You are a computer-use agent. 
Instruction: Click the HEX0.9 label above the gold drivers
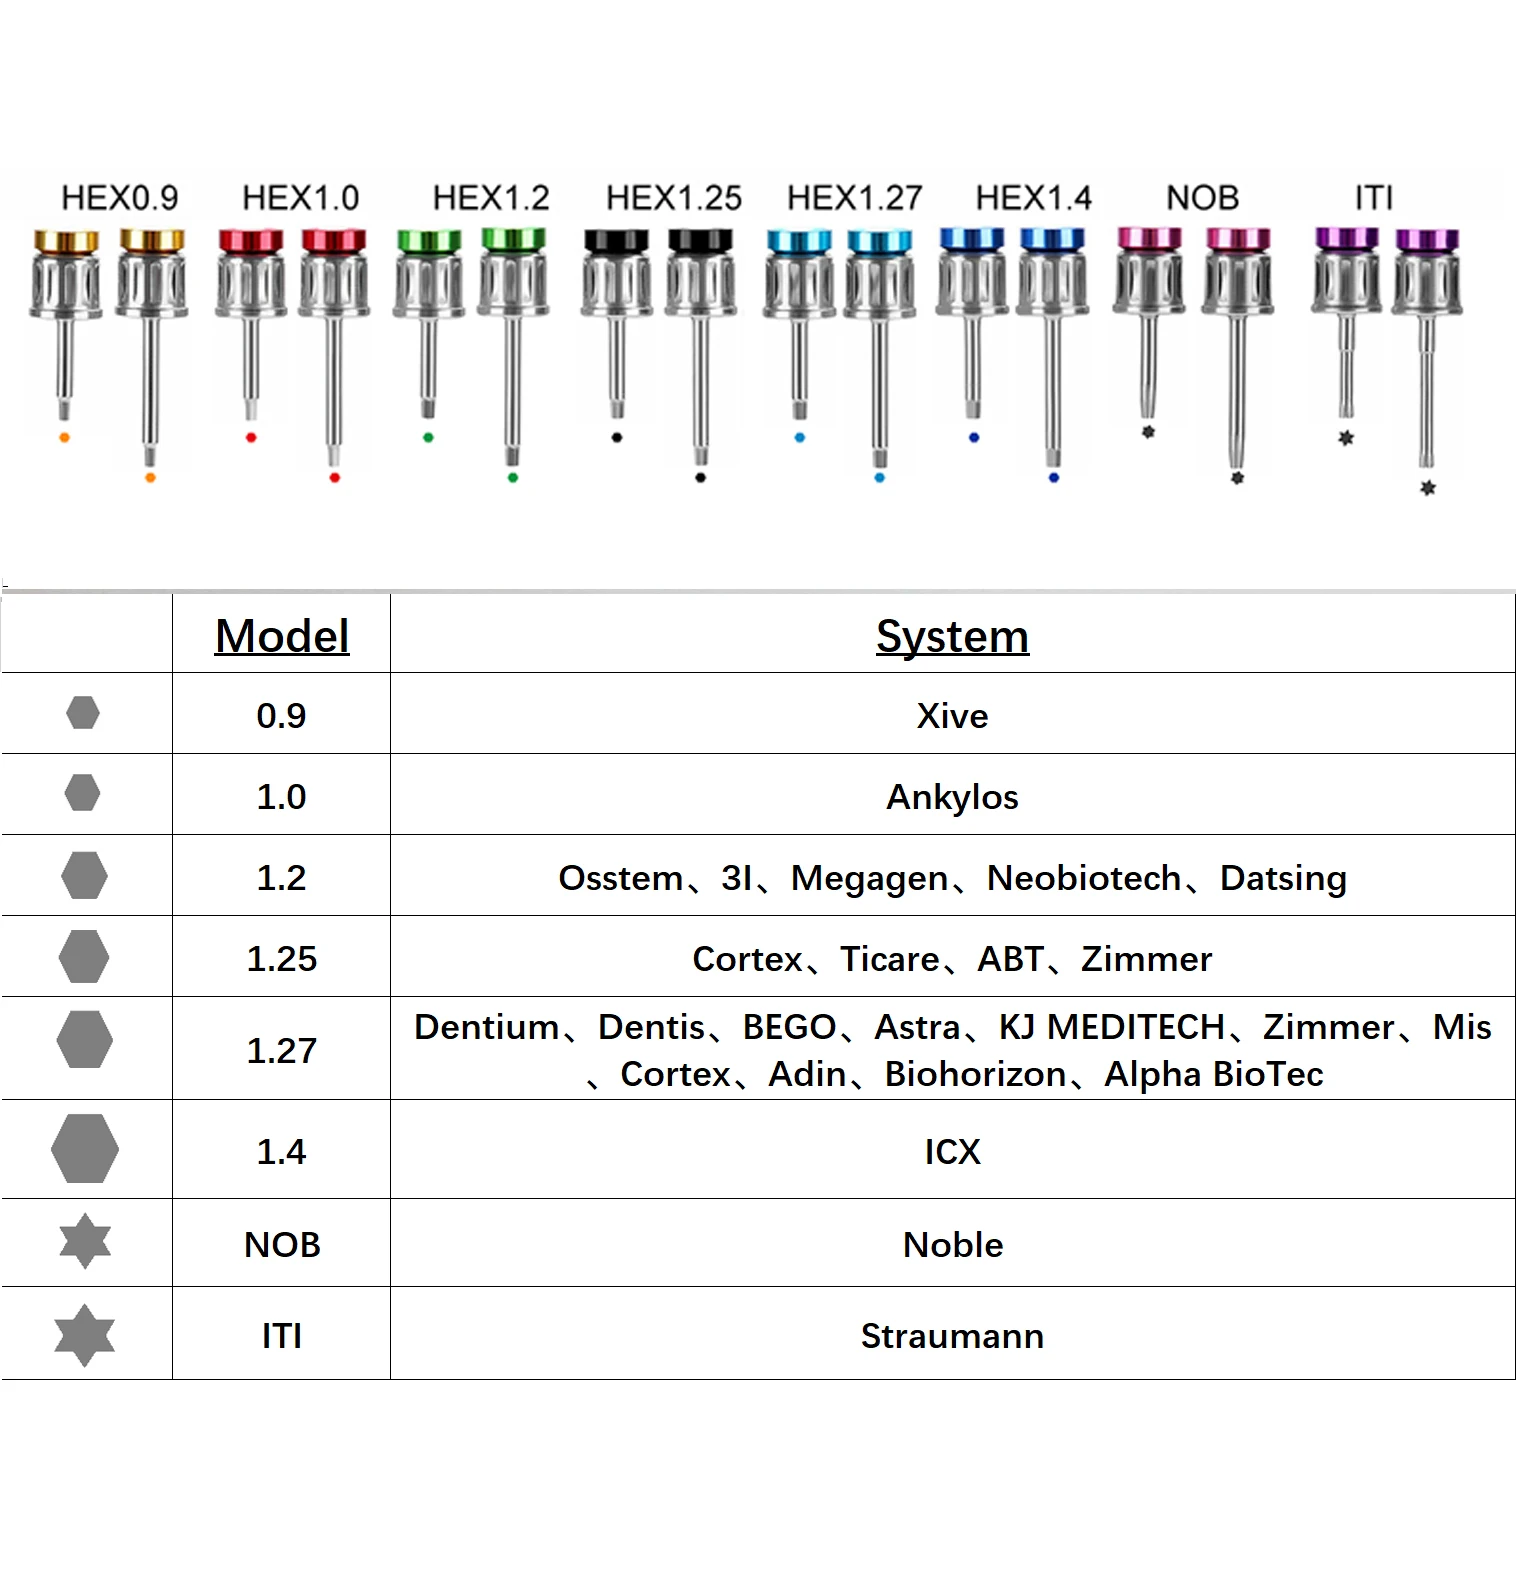pyautogui.click(x=120, y=198)
